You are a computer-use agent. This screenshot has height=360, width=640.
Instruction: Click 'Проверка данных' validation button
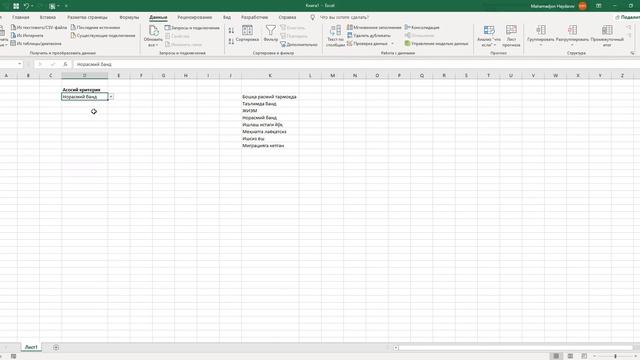pos(367,43)
